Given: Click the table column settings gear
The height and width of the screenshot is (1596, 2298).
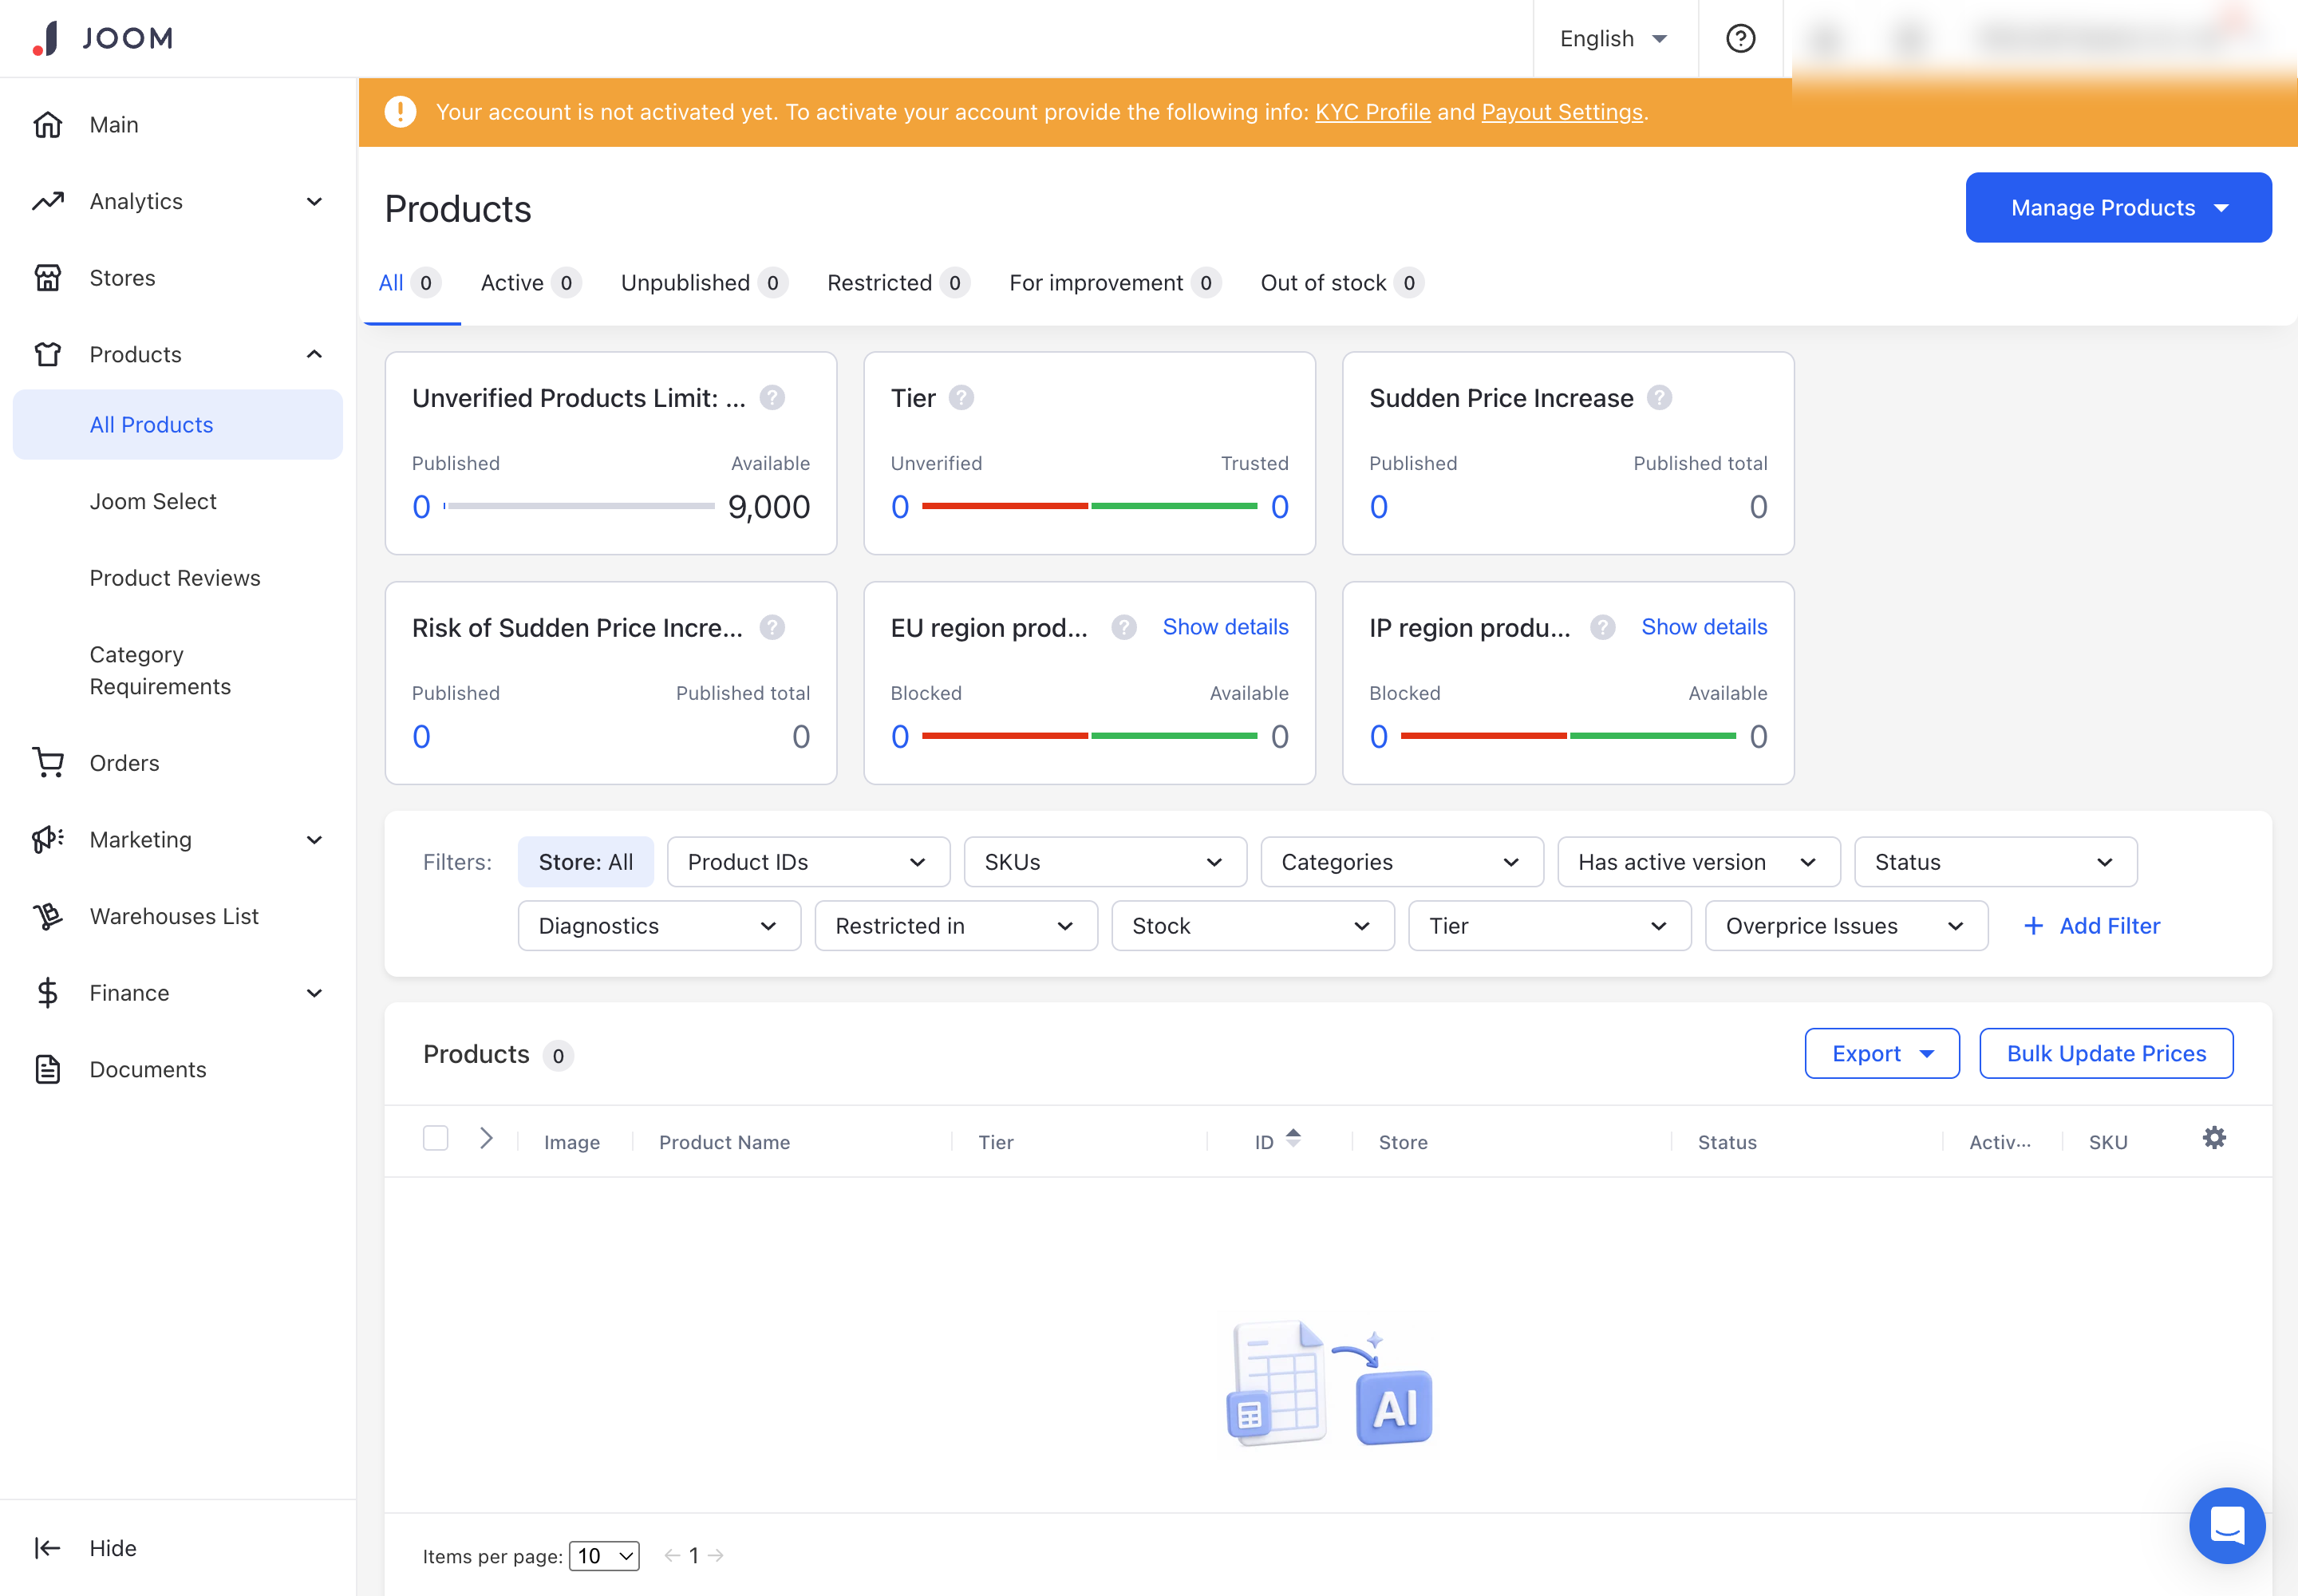Looking at the screenshot, I should point(2214,1138).
